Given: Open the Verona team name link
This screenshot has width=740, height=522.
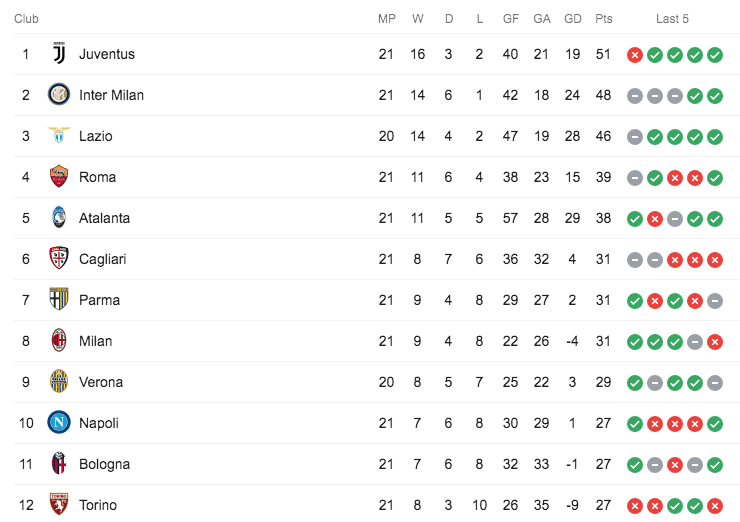Looking at the screenshot, I should click(x=101, y=382).
